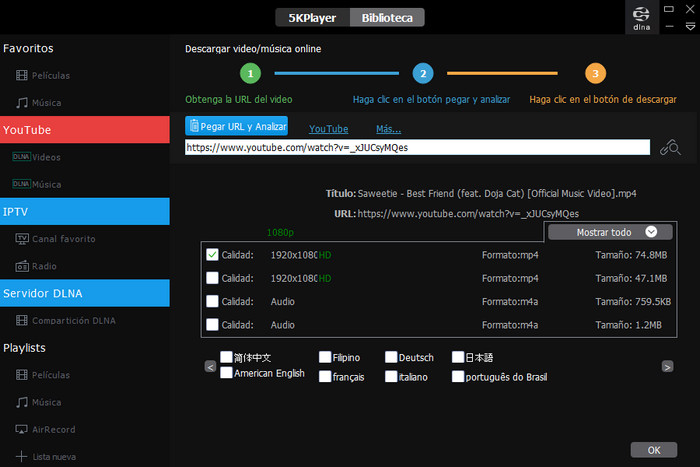This screenshot has height=467, width=700.
Task: Select the Favoritos sidebar heading
Action: coord(28,48)
